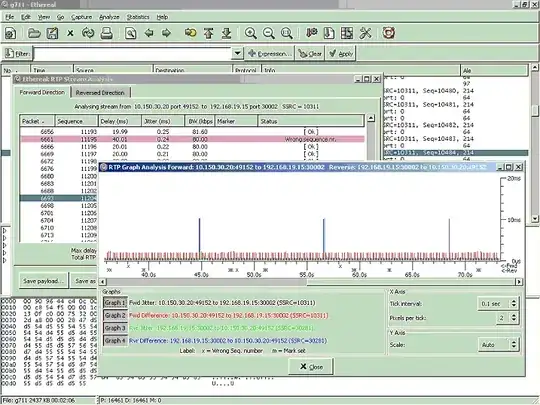
Task: Open the Help menu
Action: [162, 17]
